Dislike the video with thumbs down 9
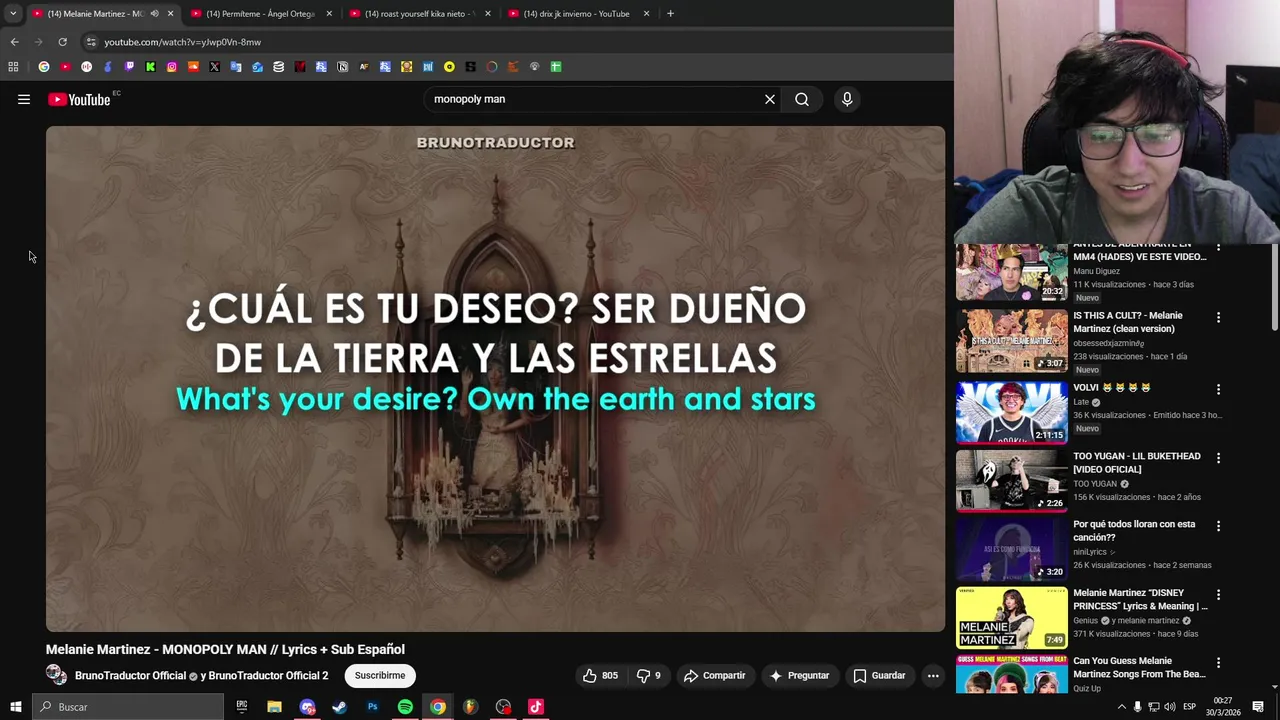1280x720 pixels. pos(649,676)
